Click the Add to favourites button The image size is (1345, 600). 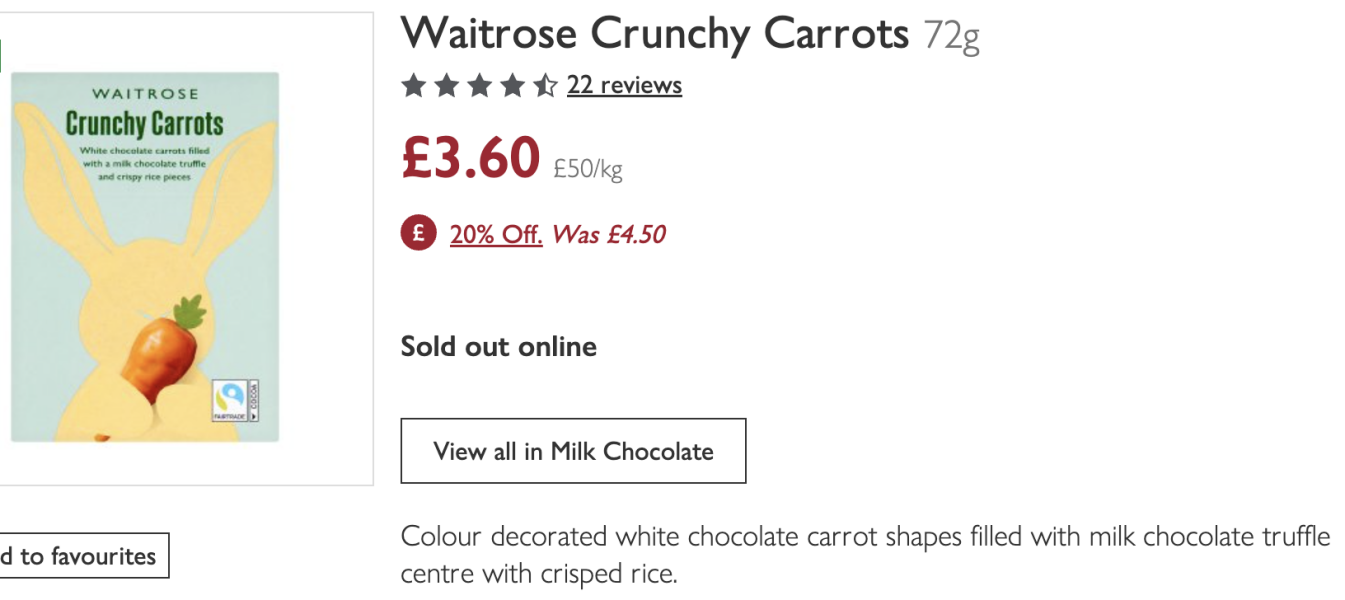80,556
